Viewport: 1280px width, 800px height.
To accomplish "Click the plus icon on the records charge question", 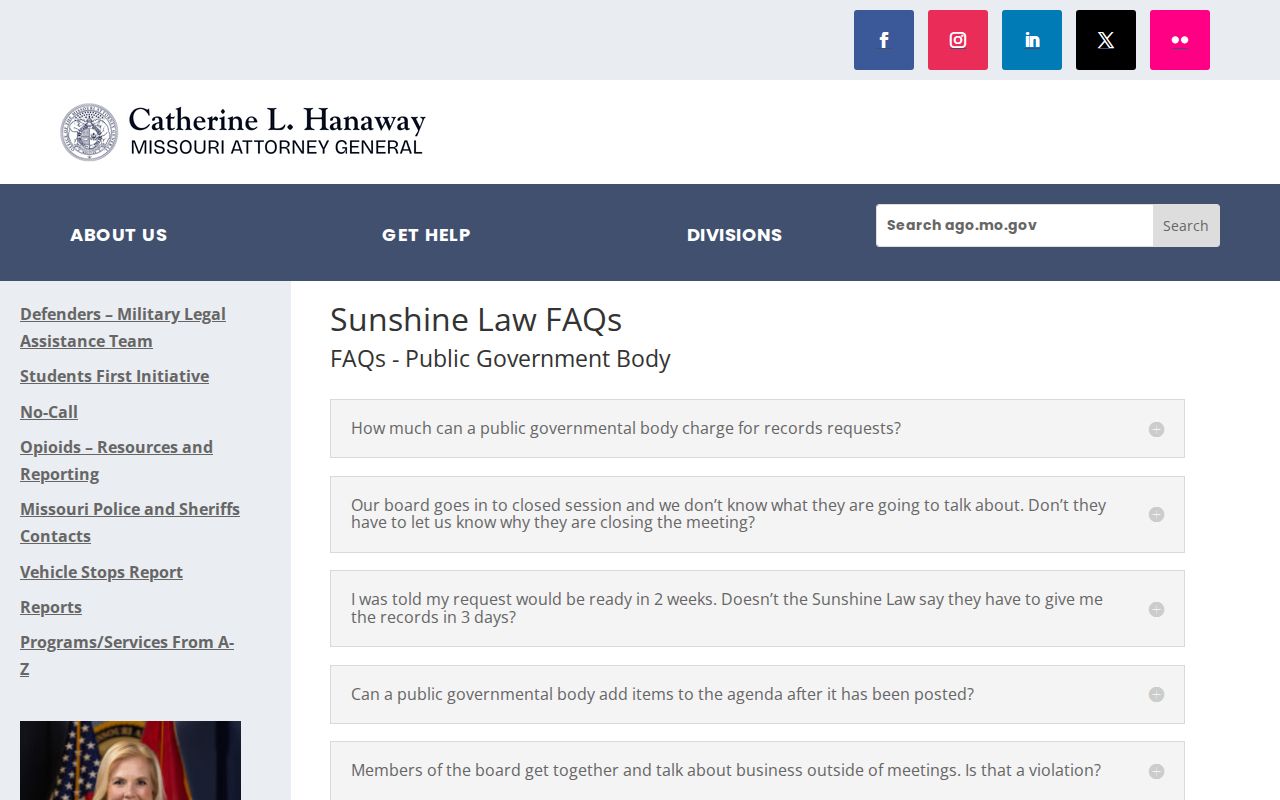I will (x=1156, y=429).
